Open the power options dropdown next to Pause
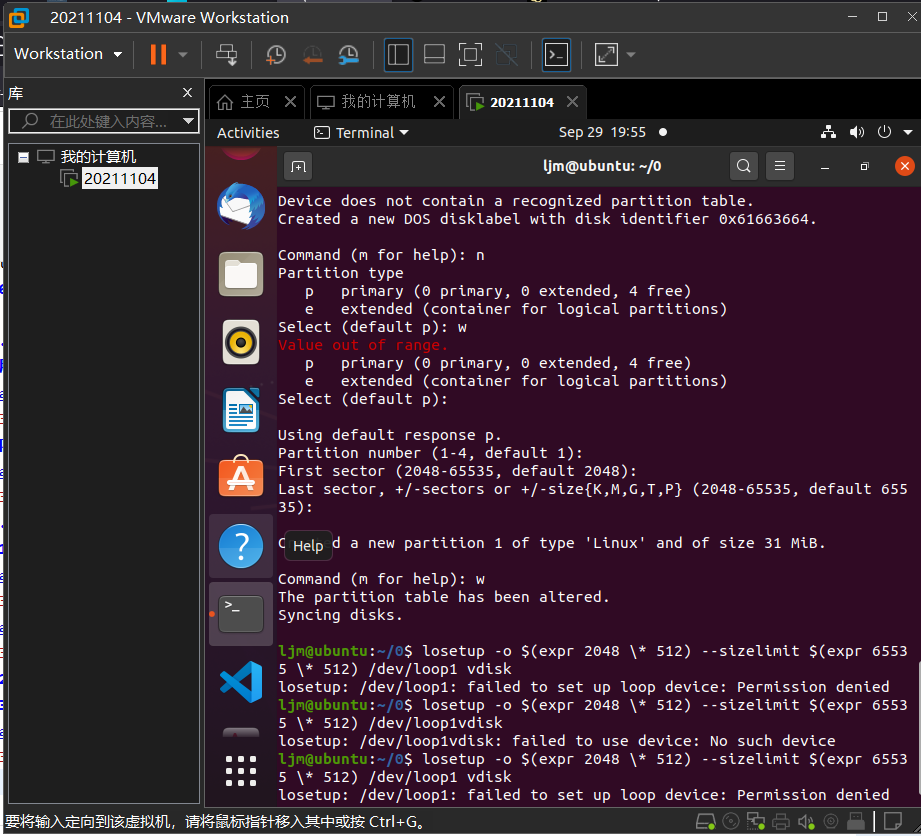921x836 pixels. [183, 55]
